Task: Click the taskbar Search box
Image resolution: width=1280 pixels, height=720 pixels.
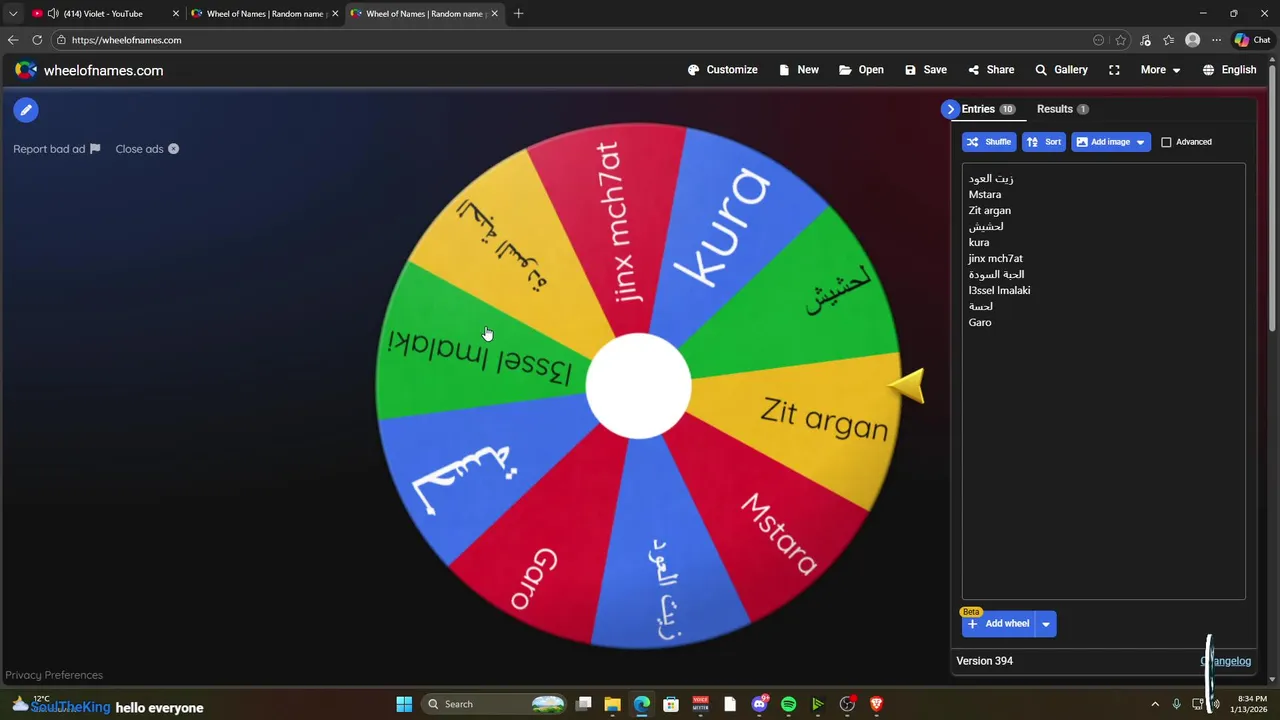Action: (496, 704)
